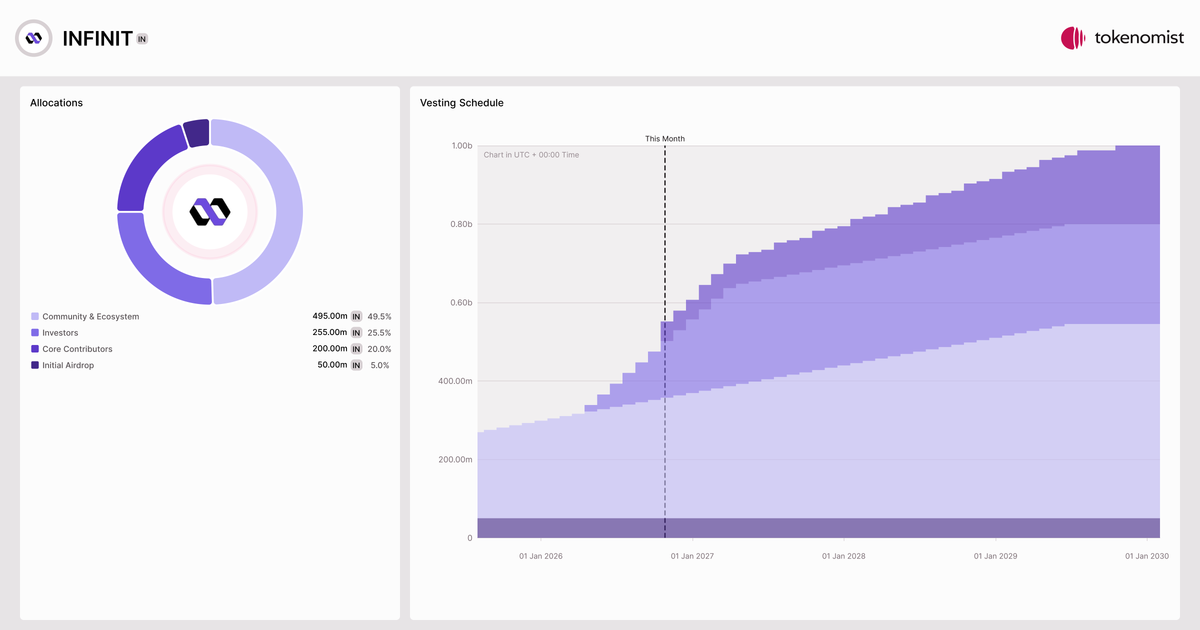
Task: Click the INFINIT token logo in the header
Action: coord(34,38)
